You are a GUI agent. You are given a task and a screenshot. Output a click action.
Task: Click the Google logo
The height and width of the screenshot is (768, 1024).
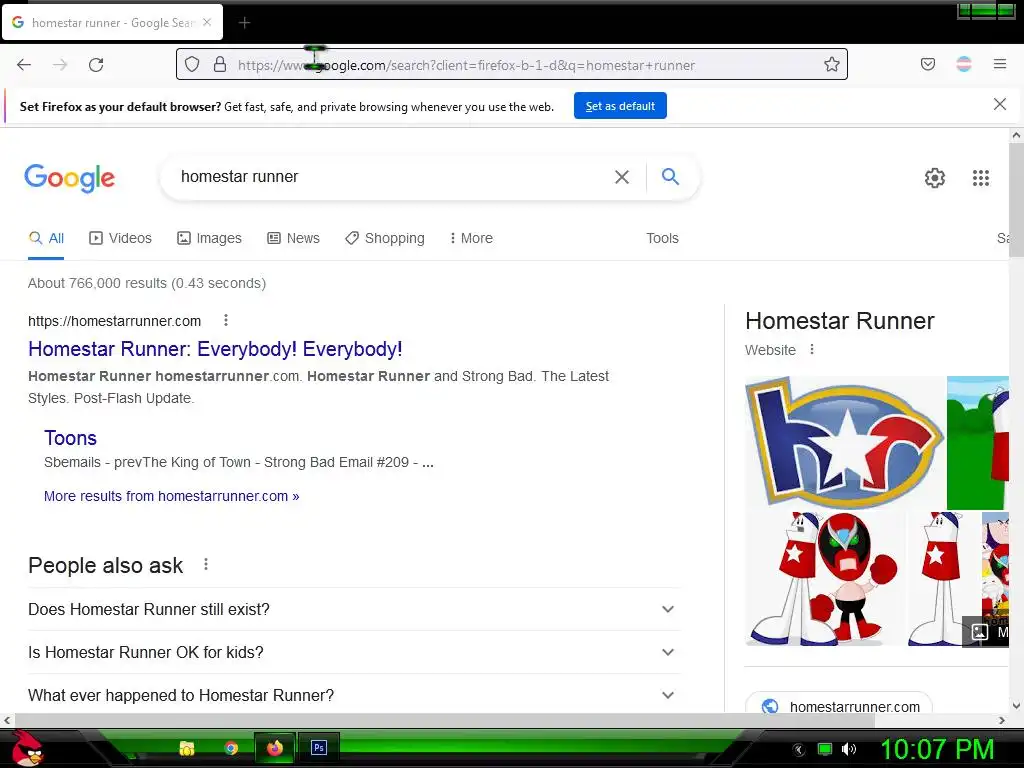point(69,178)
